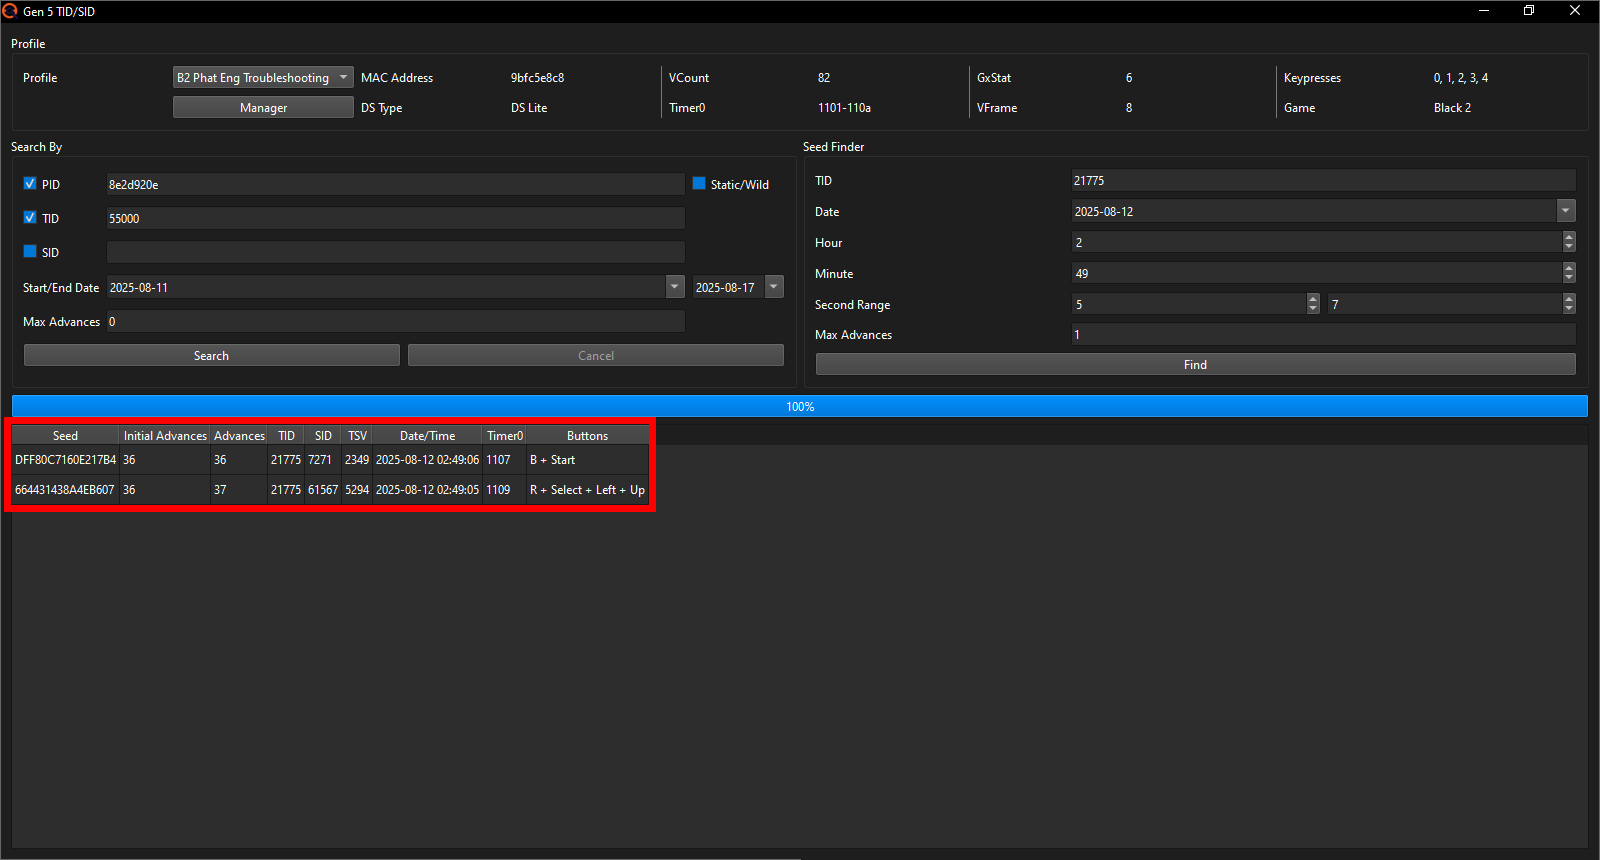Image resolution: width=1600 pixels, height=860 pixels.
Task: Toggle the Static/Wild checkbox
Action: click(x=699, y=184)
